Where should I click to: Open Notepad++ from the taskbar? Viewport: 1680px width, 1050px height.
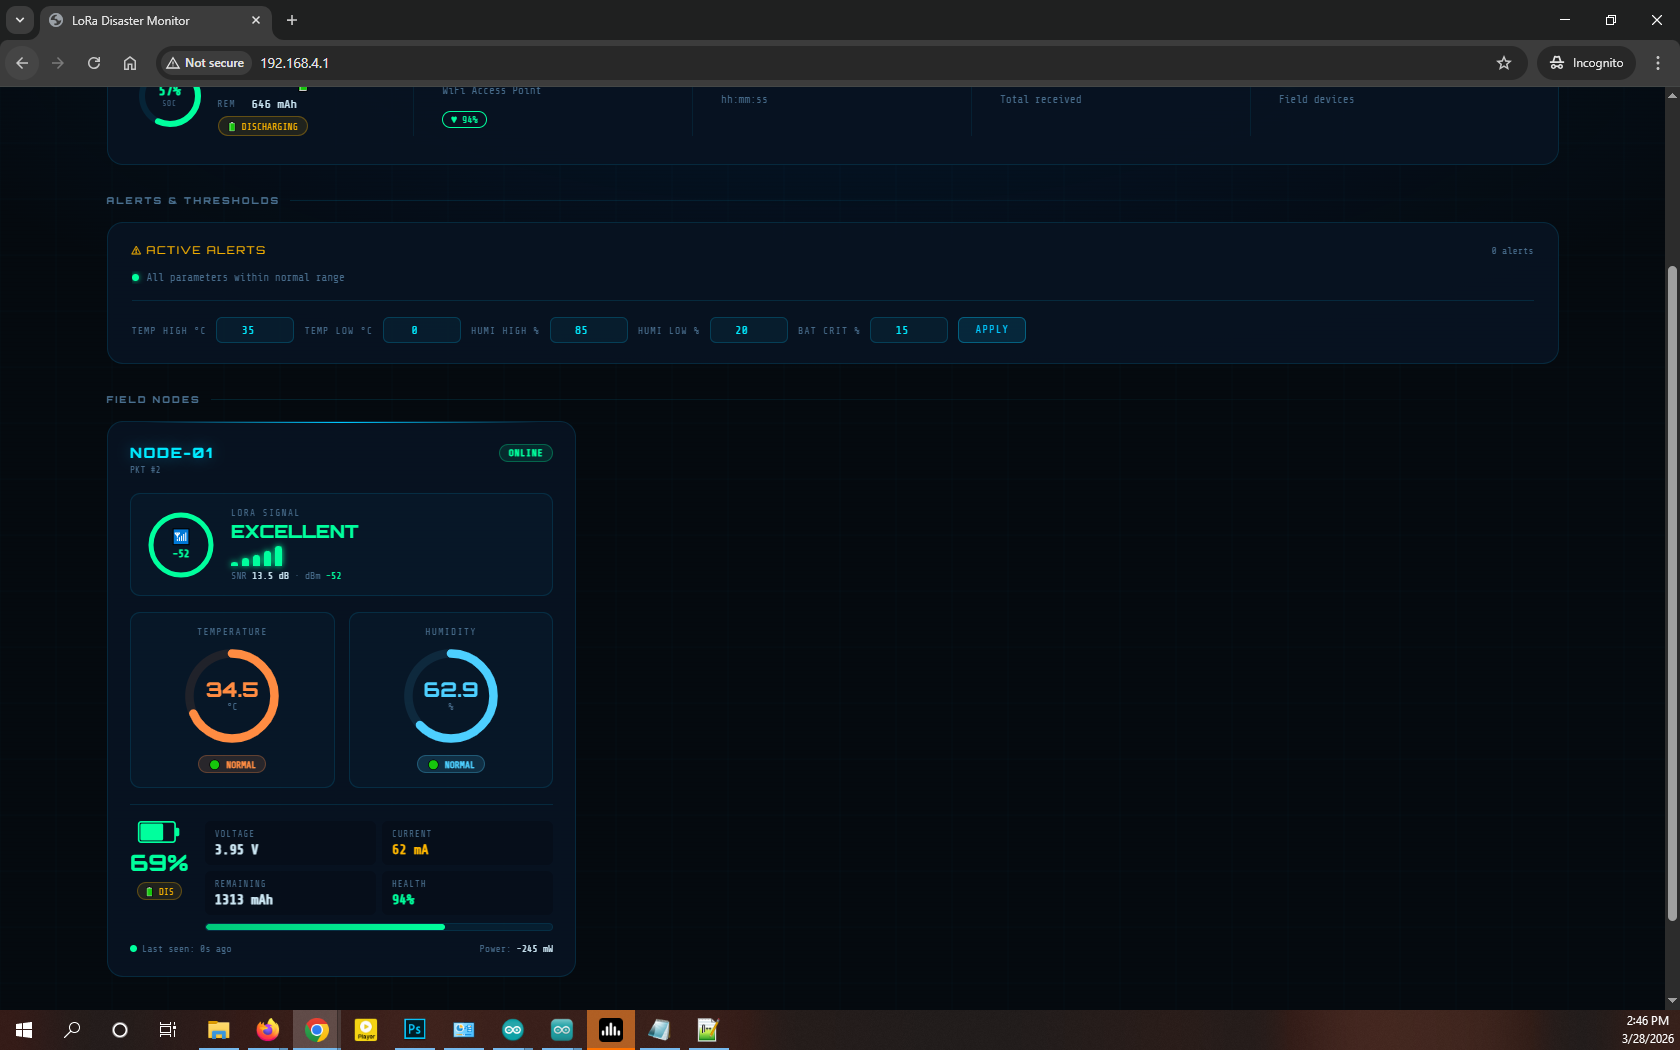click(709, 1030)
